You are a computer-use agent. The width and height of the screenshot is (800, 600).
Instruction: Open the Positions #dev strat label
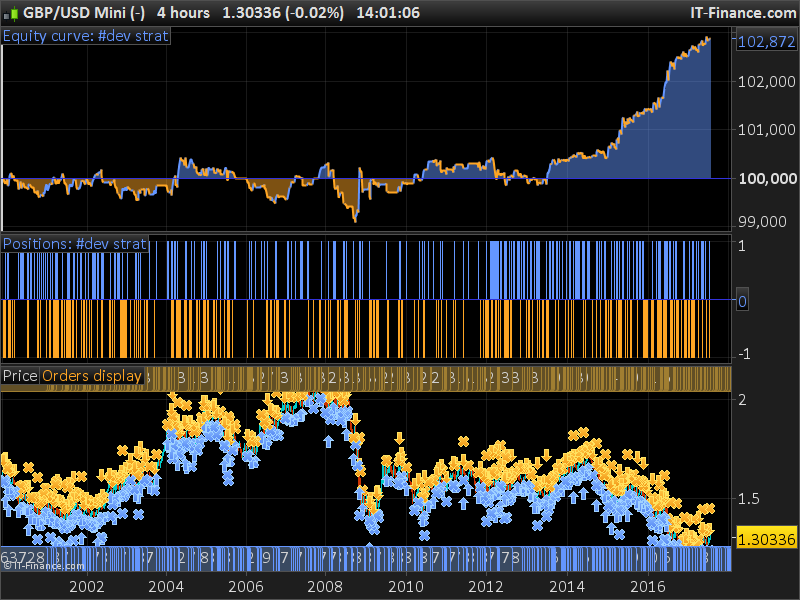point(75,244)
